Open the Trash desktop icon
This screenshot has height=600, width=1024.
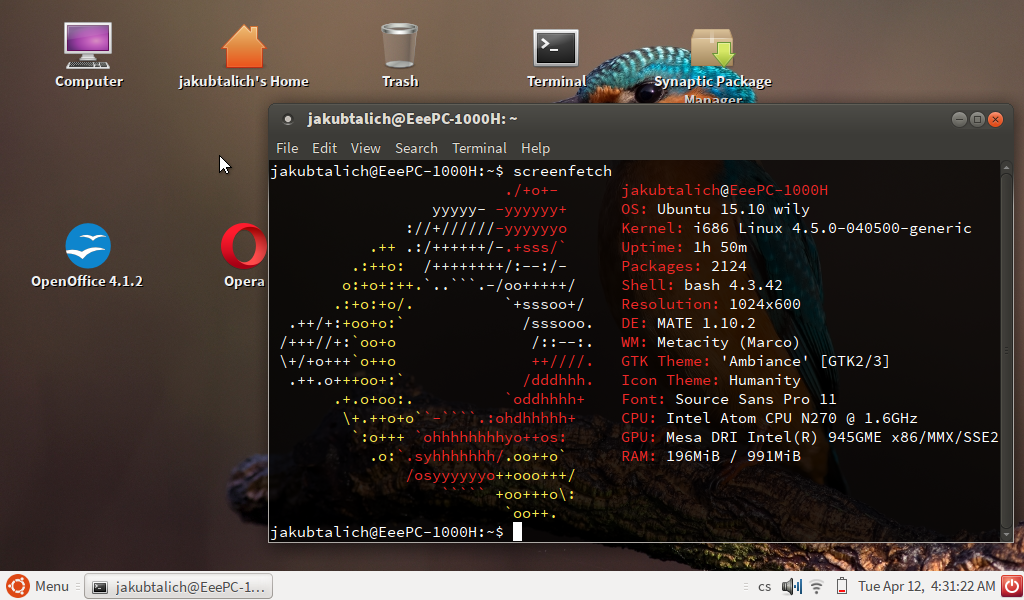399,46
